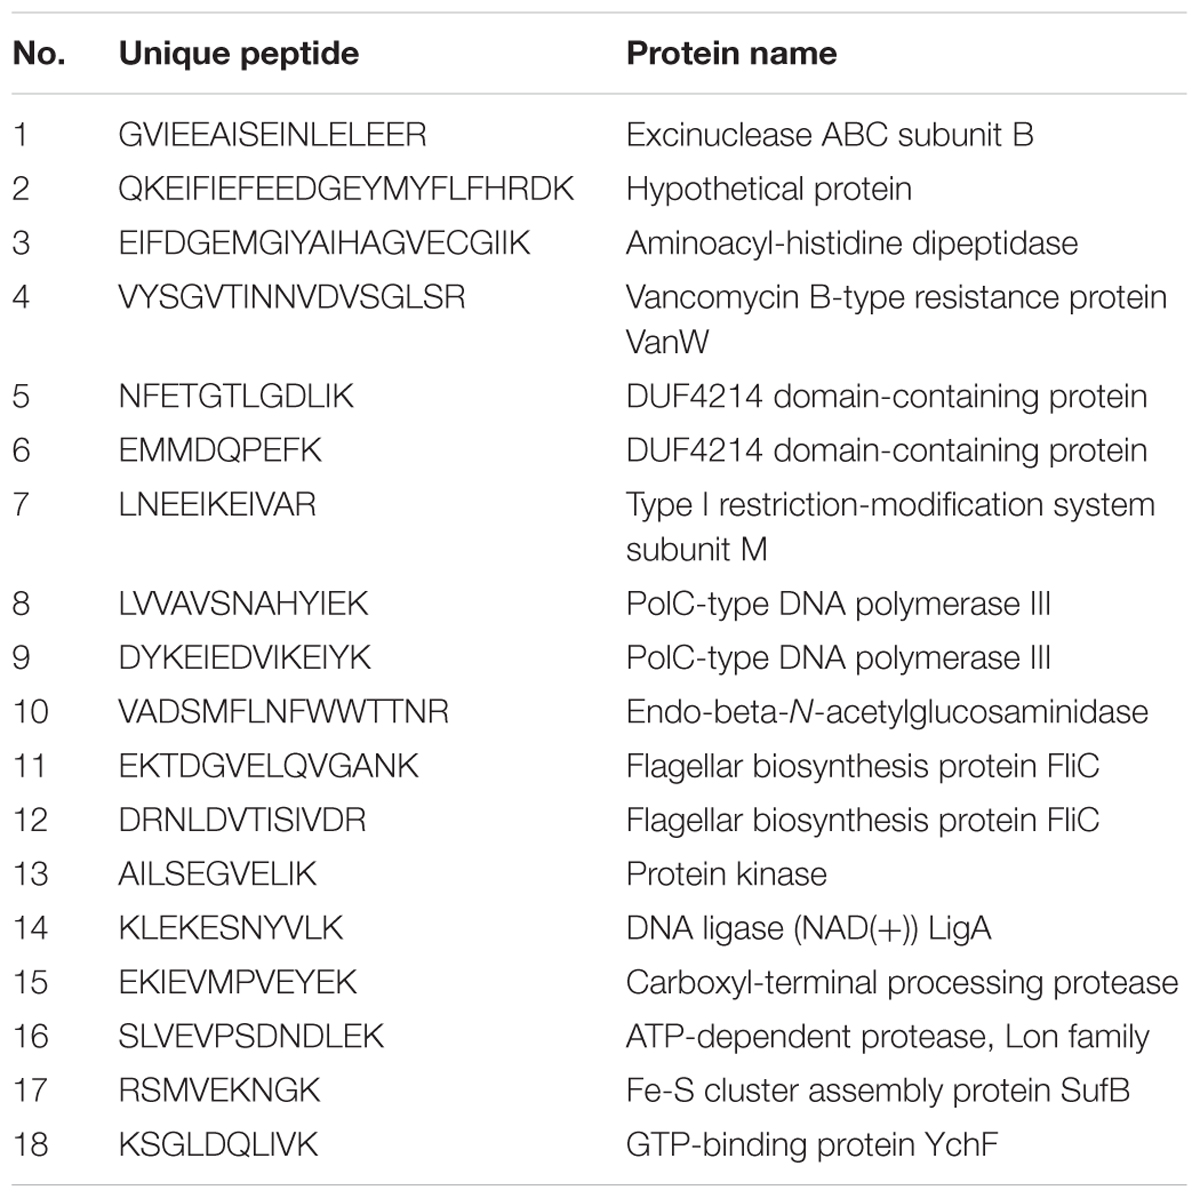Select the "Protein kinase" cell

click(x=726, y=874)
